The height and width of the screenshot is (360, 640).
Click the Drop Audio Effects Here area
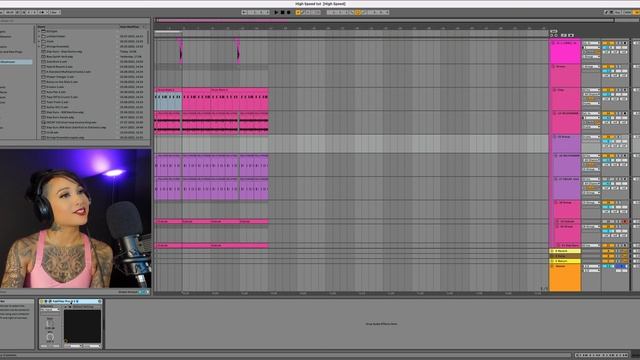tap(381, 324)
